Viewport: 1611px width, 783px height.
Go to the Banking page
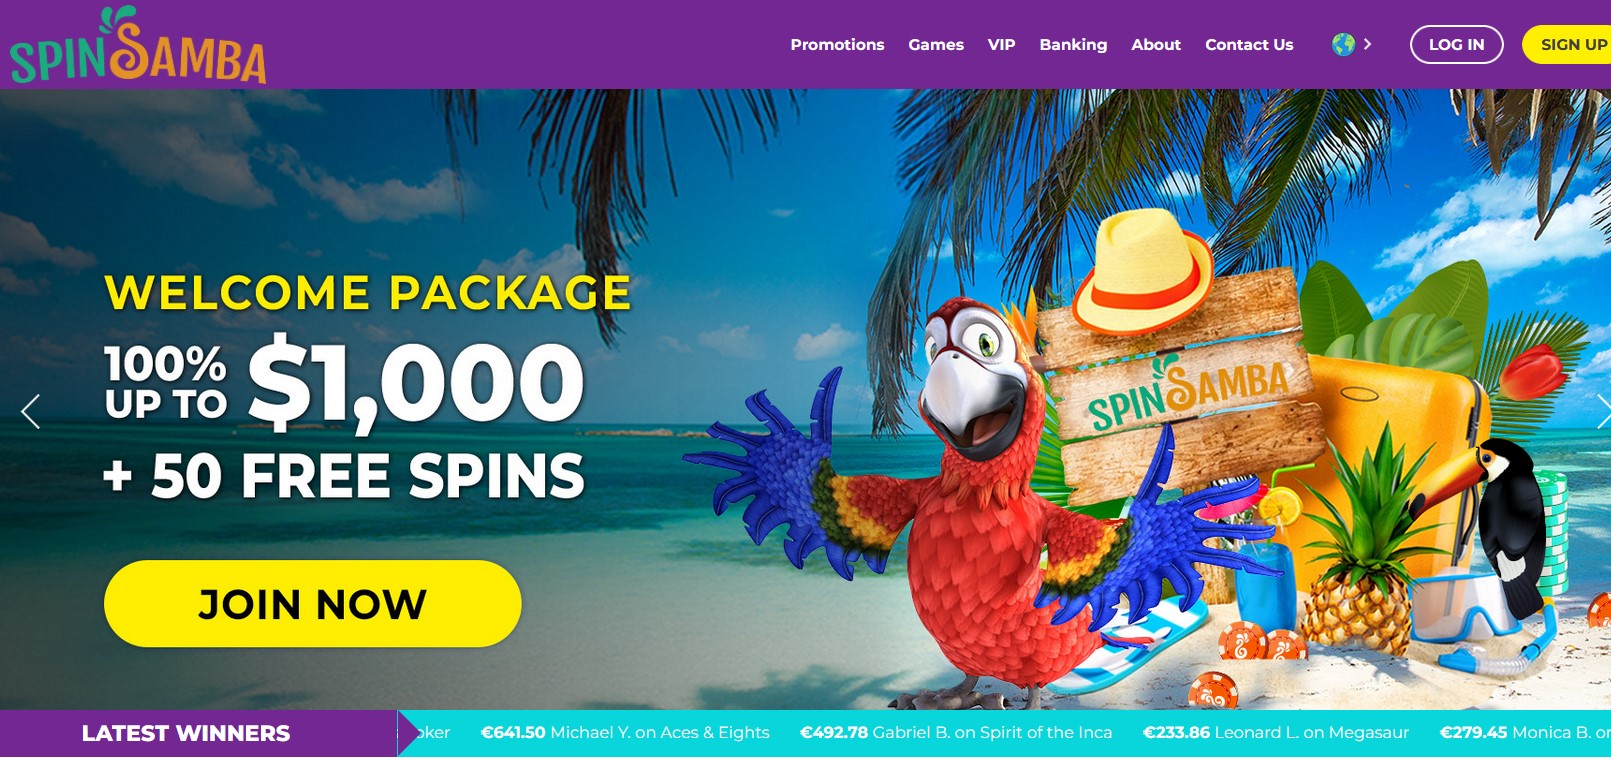coord(1073,45)
